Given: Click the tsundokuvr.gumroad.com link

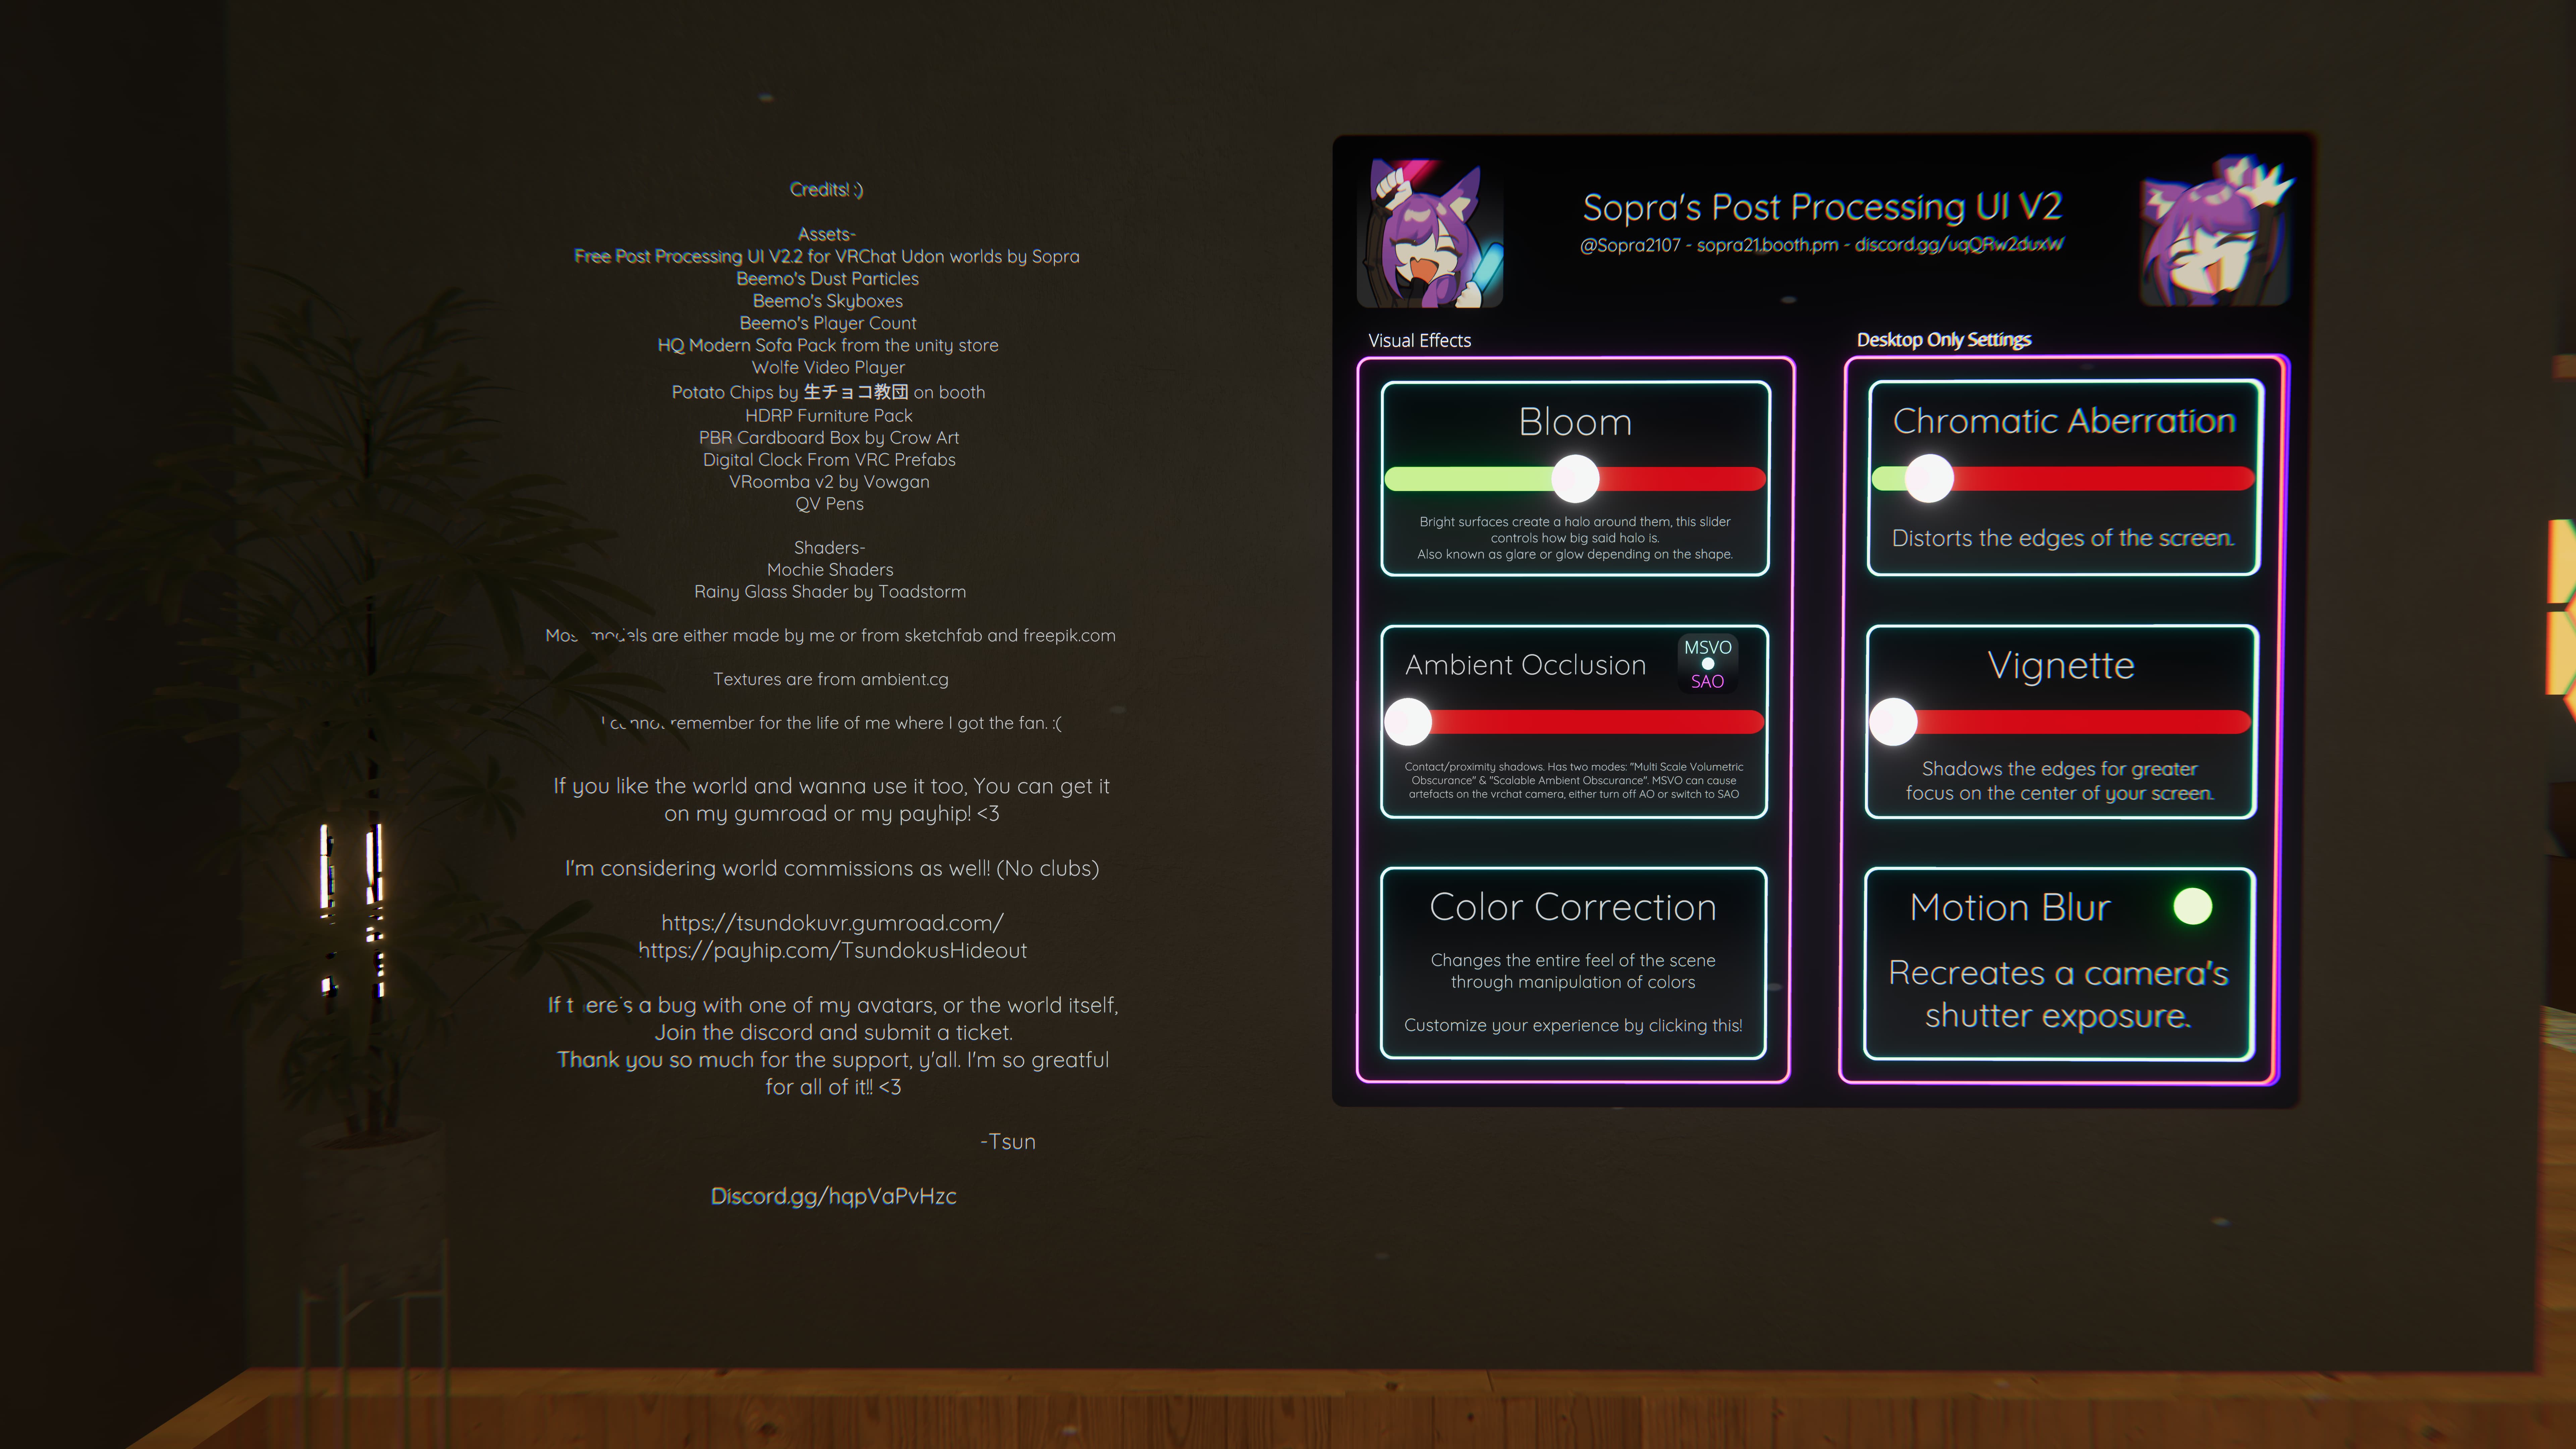Looking at the screenshot, I should click(x=832, y=923).
